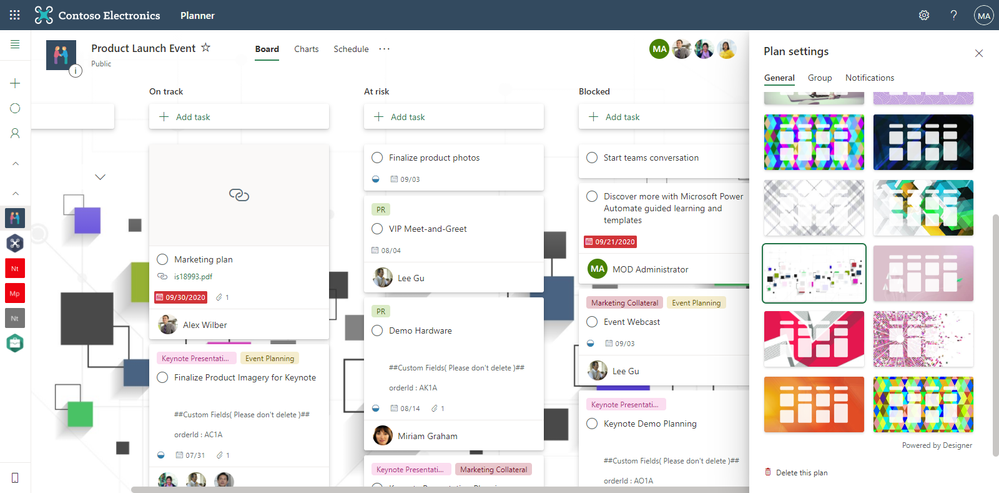Add task in Blocked bucket
Screen dimensions: 999x493
[x=663, y=117]
